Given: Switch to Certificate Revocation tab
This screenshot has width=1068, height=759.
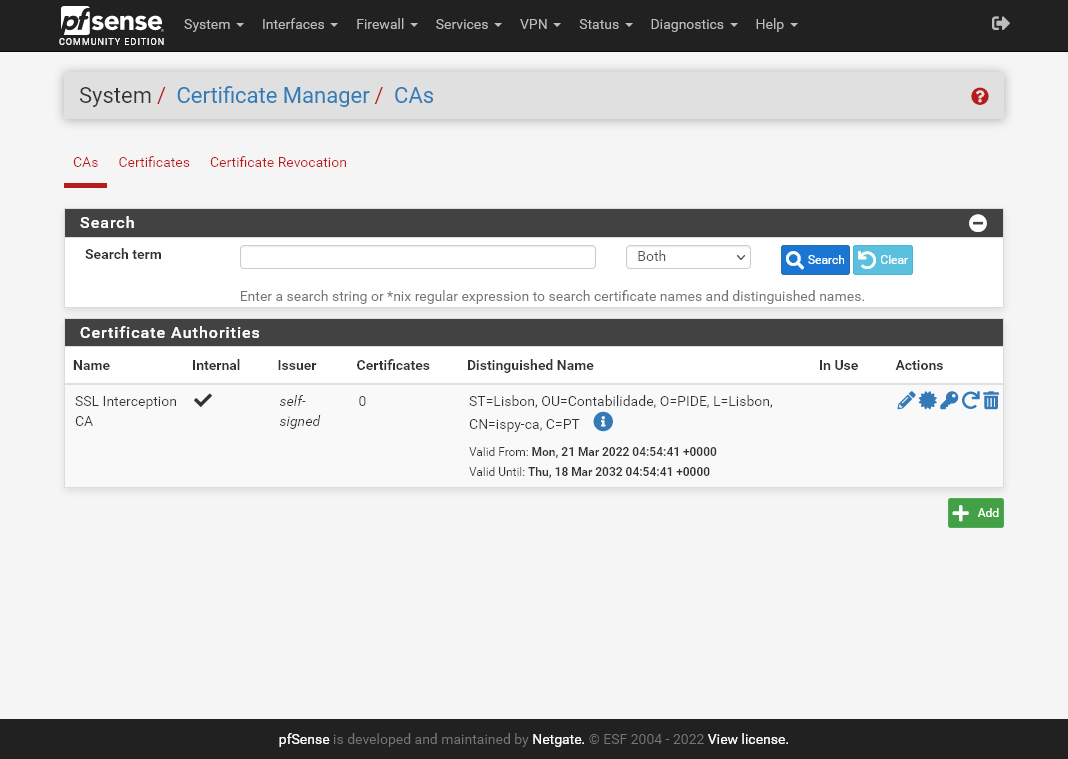Looking at the screenshot, I should [x=278, y=162].
